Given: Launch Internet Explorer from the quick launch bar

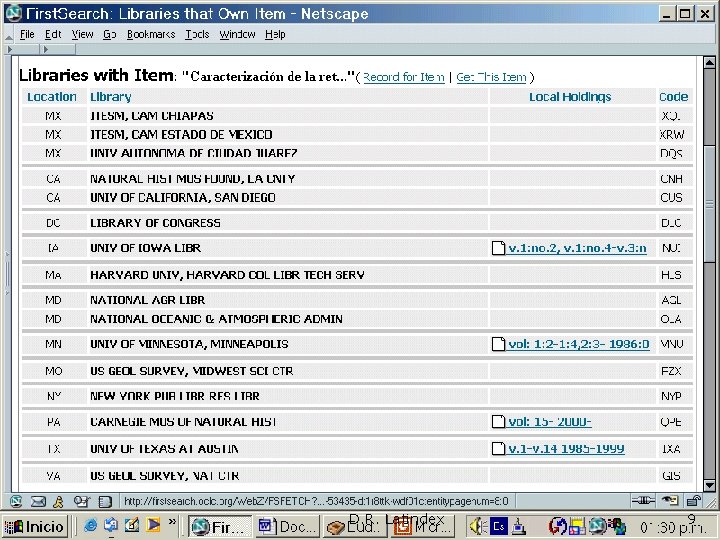Looking at the screenshot, I should click(90, 524).
